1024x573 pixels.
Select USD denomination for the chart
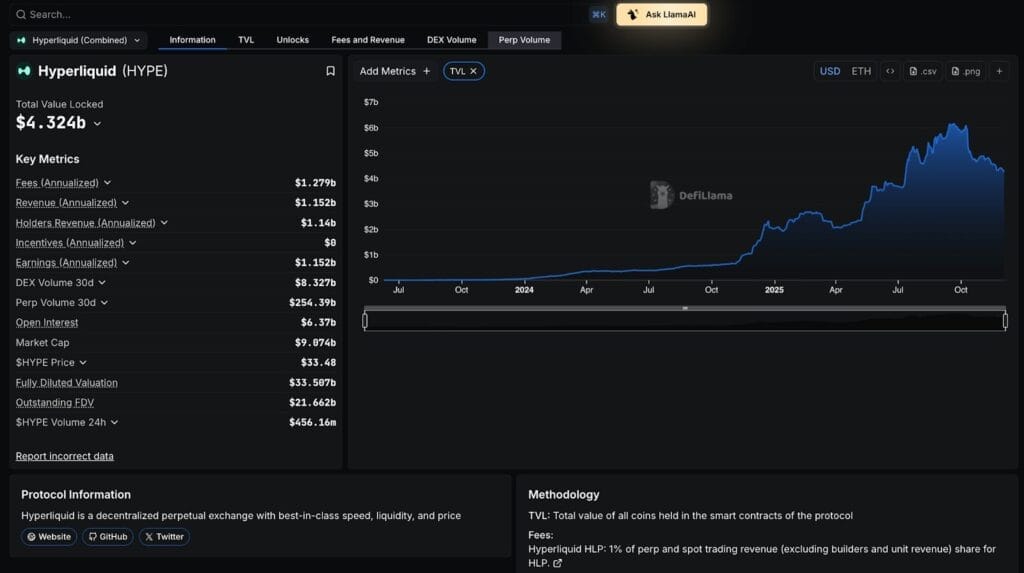coord(830,71)
